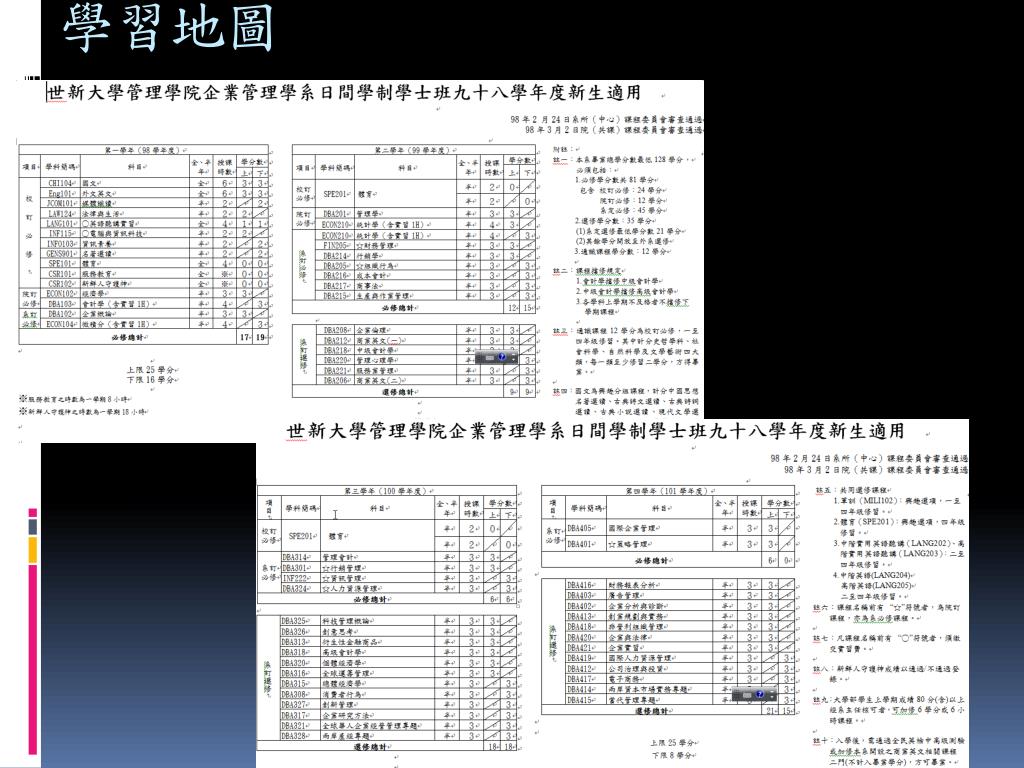This screenshot has width=1024, height=768.
Task: Select course code CSR102
Action: pos(61,283)
